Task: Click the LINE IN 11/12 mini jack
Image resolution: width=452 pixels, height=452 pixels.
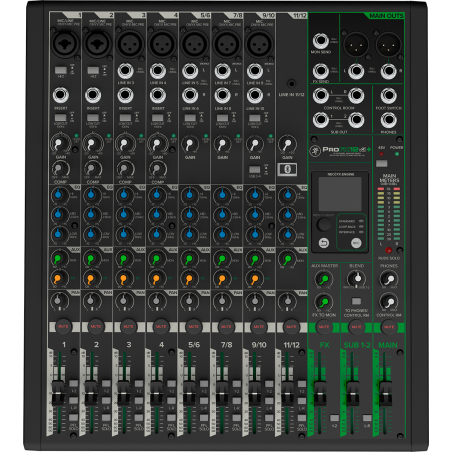Action: tap(291, 83)
